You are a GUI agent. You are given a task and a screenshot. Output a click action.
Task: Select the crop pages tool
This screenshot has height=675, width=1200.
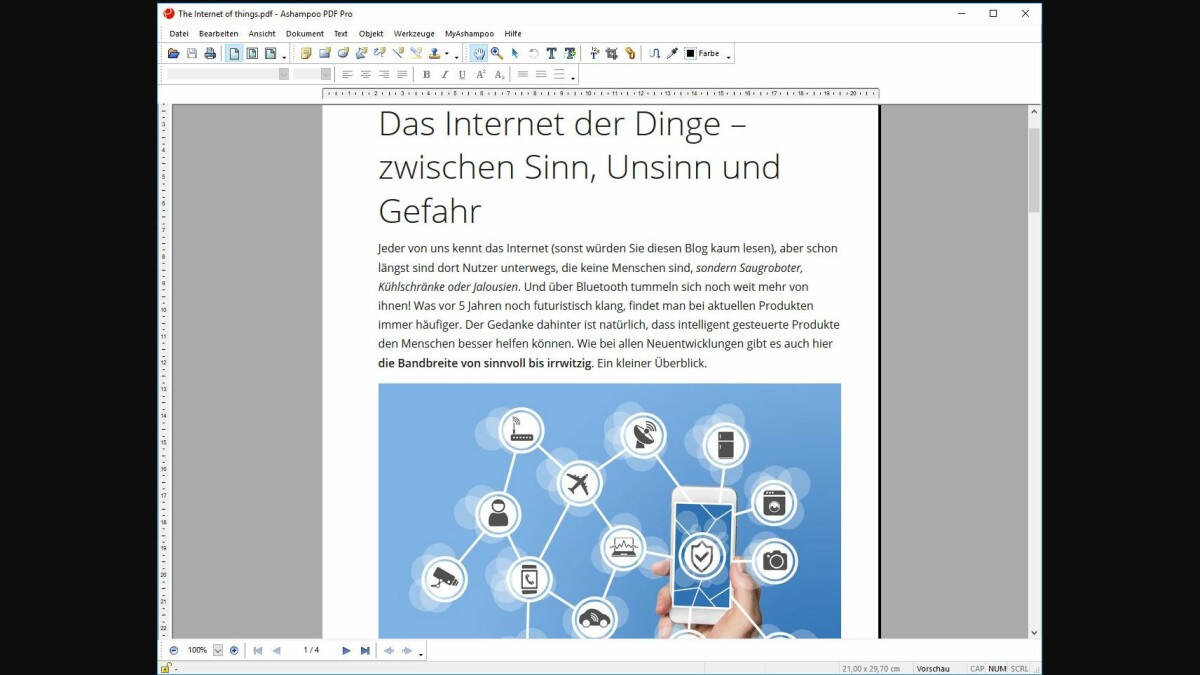pos(610,53)
